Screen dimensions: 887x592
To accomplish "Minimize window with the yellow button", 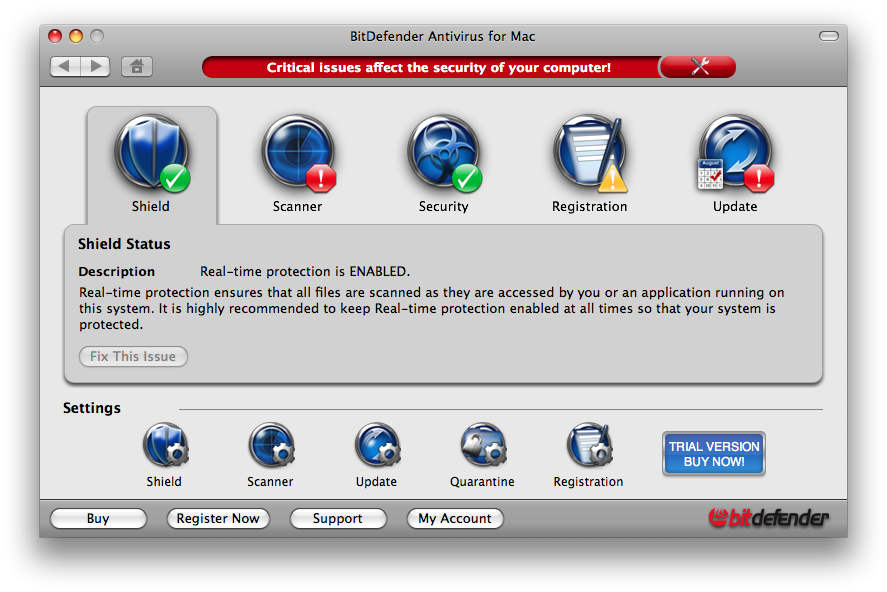I will click(x=76, y=36).
